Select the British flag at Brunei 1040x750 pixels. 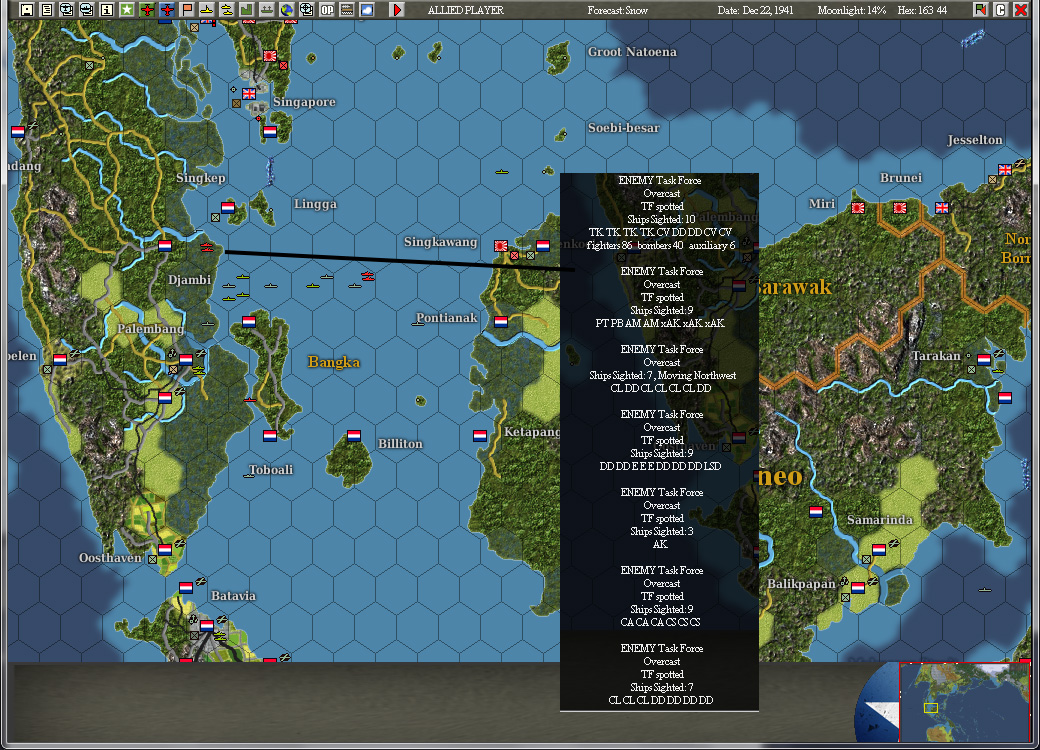pyautogui.click(x=942, y=208)
